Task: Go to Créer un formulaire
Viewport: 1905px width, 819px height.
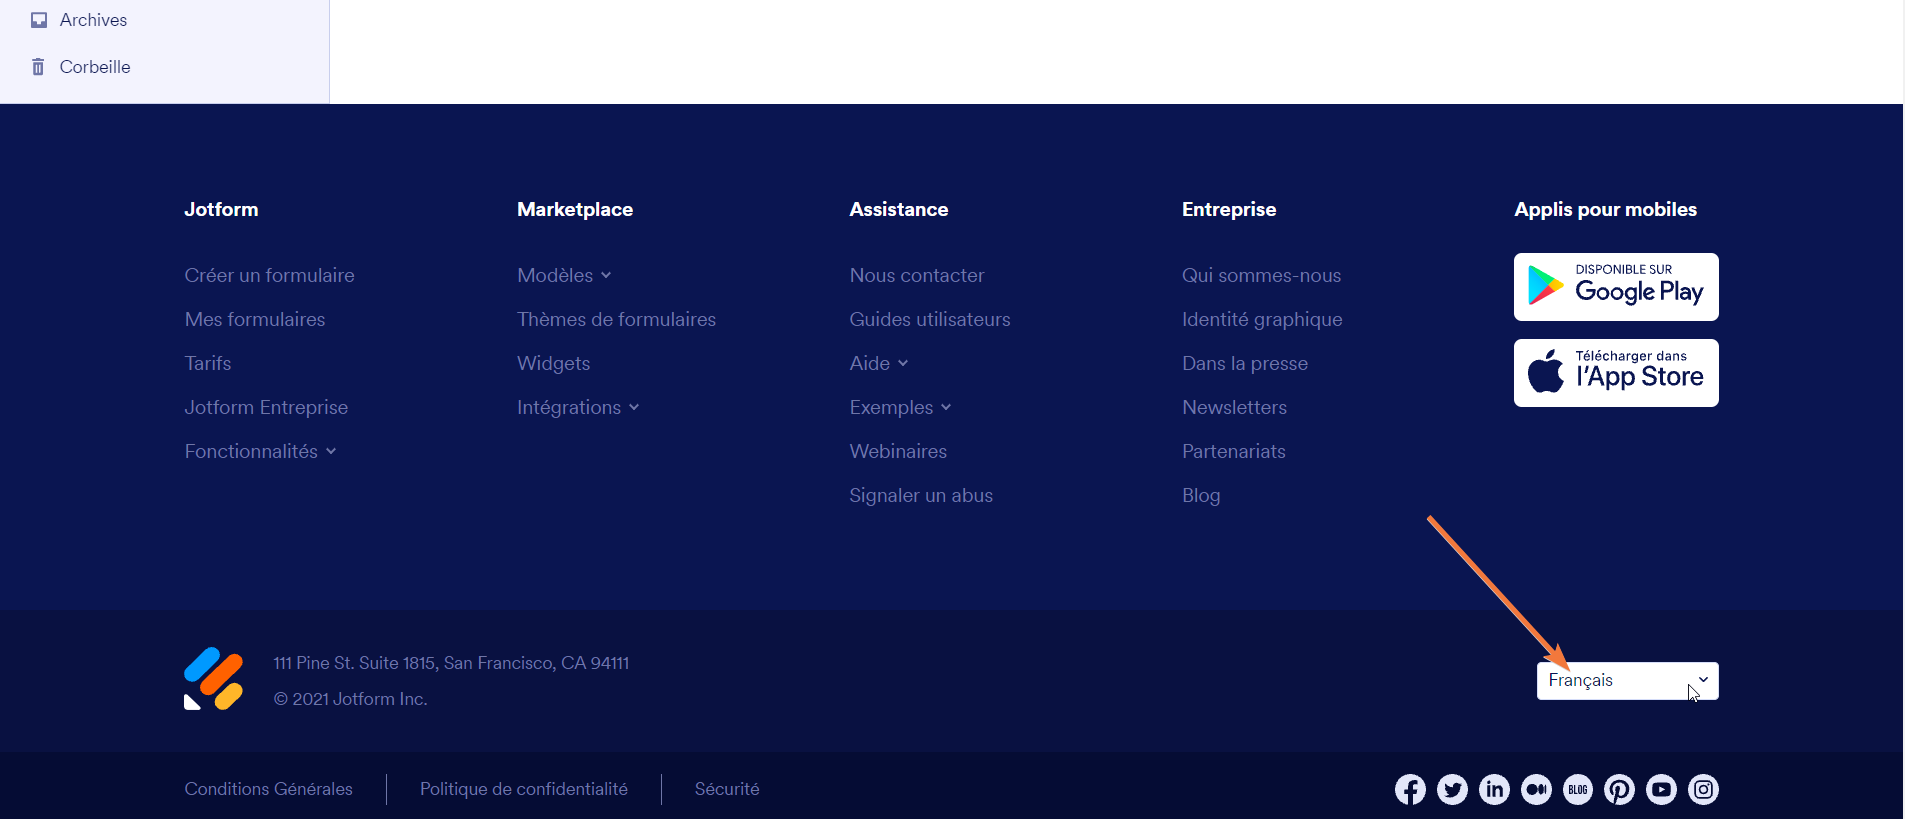Action: (x=269, y=276)
